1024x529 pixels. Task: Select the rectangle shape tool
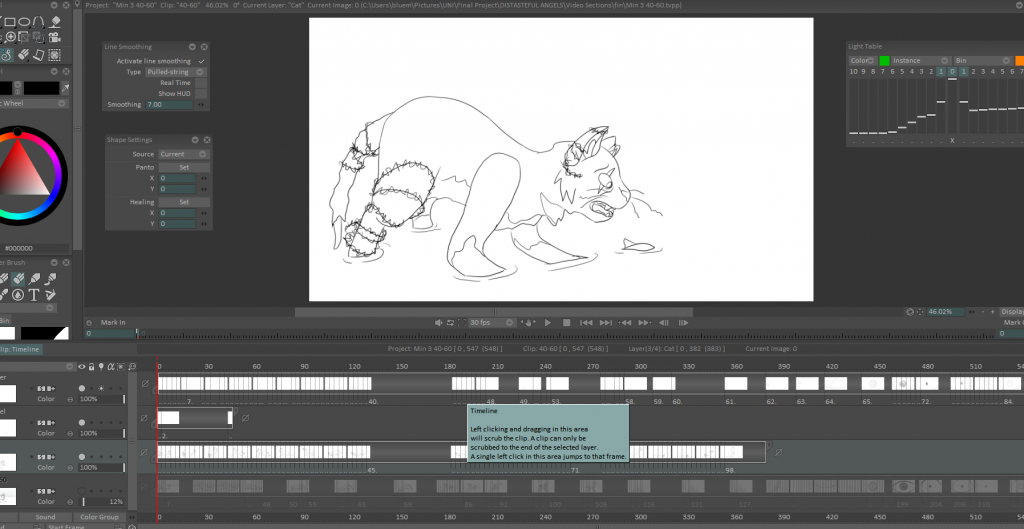click(x=10, y=22)
